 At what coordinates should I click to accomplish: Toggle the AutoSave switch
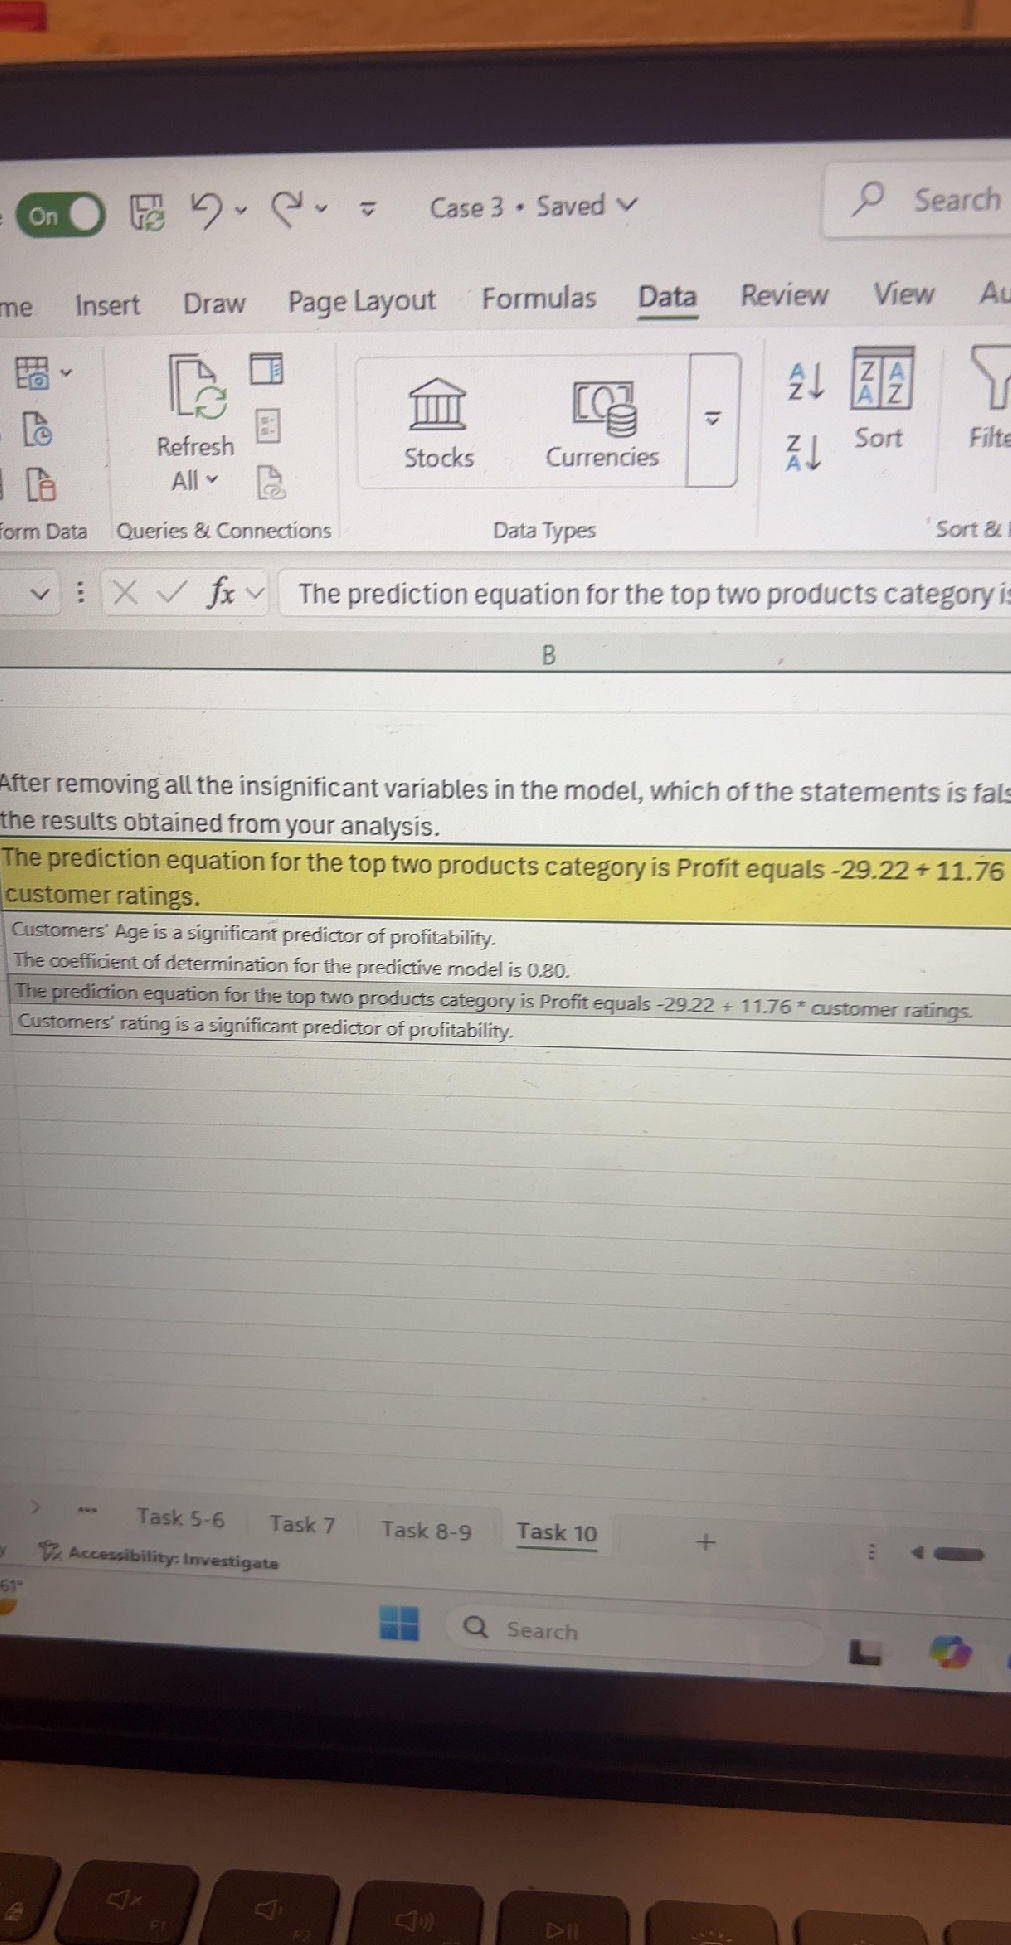[x=60, y=215]
